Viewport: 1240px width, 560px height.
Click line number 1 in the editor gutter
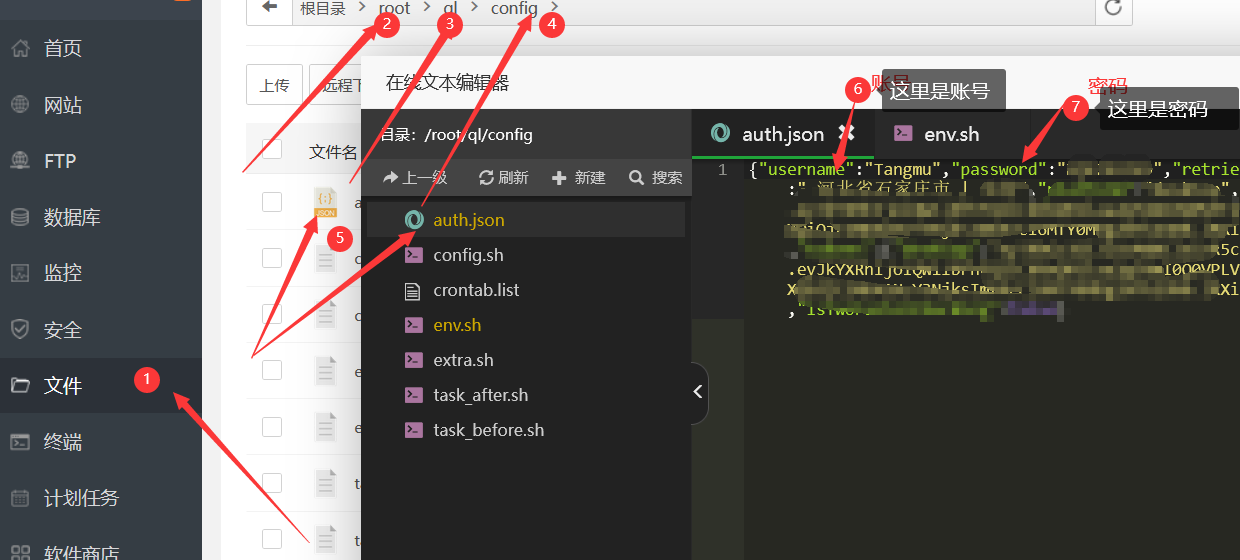tap(722, 169)
